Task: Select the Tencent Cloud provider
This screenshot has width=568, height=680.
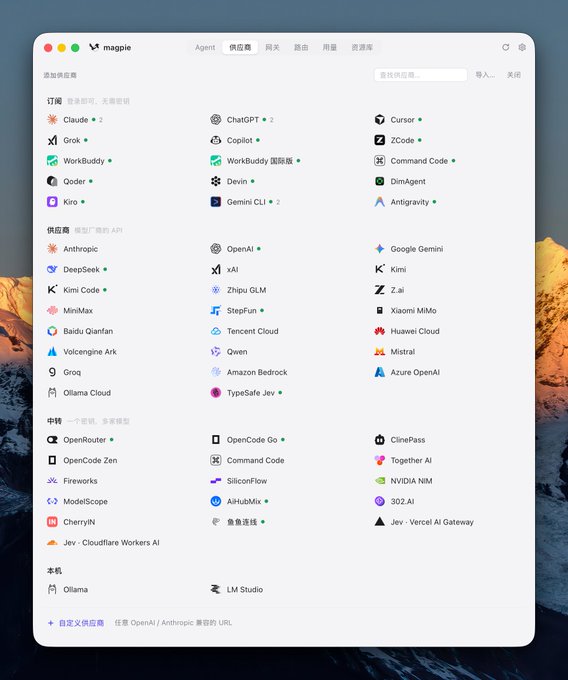Action: pos(245,331)
